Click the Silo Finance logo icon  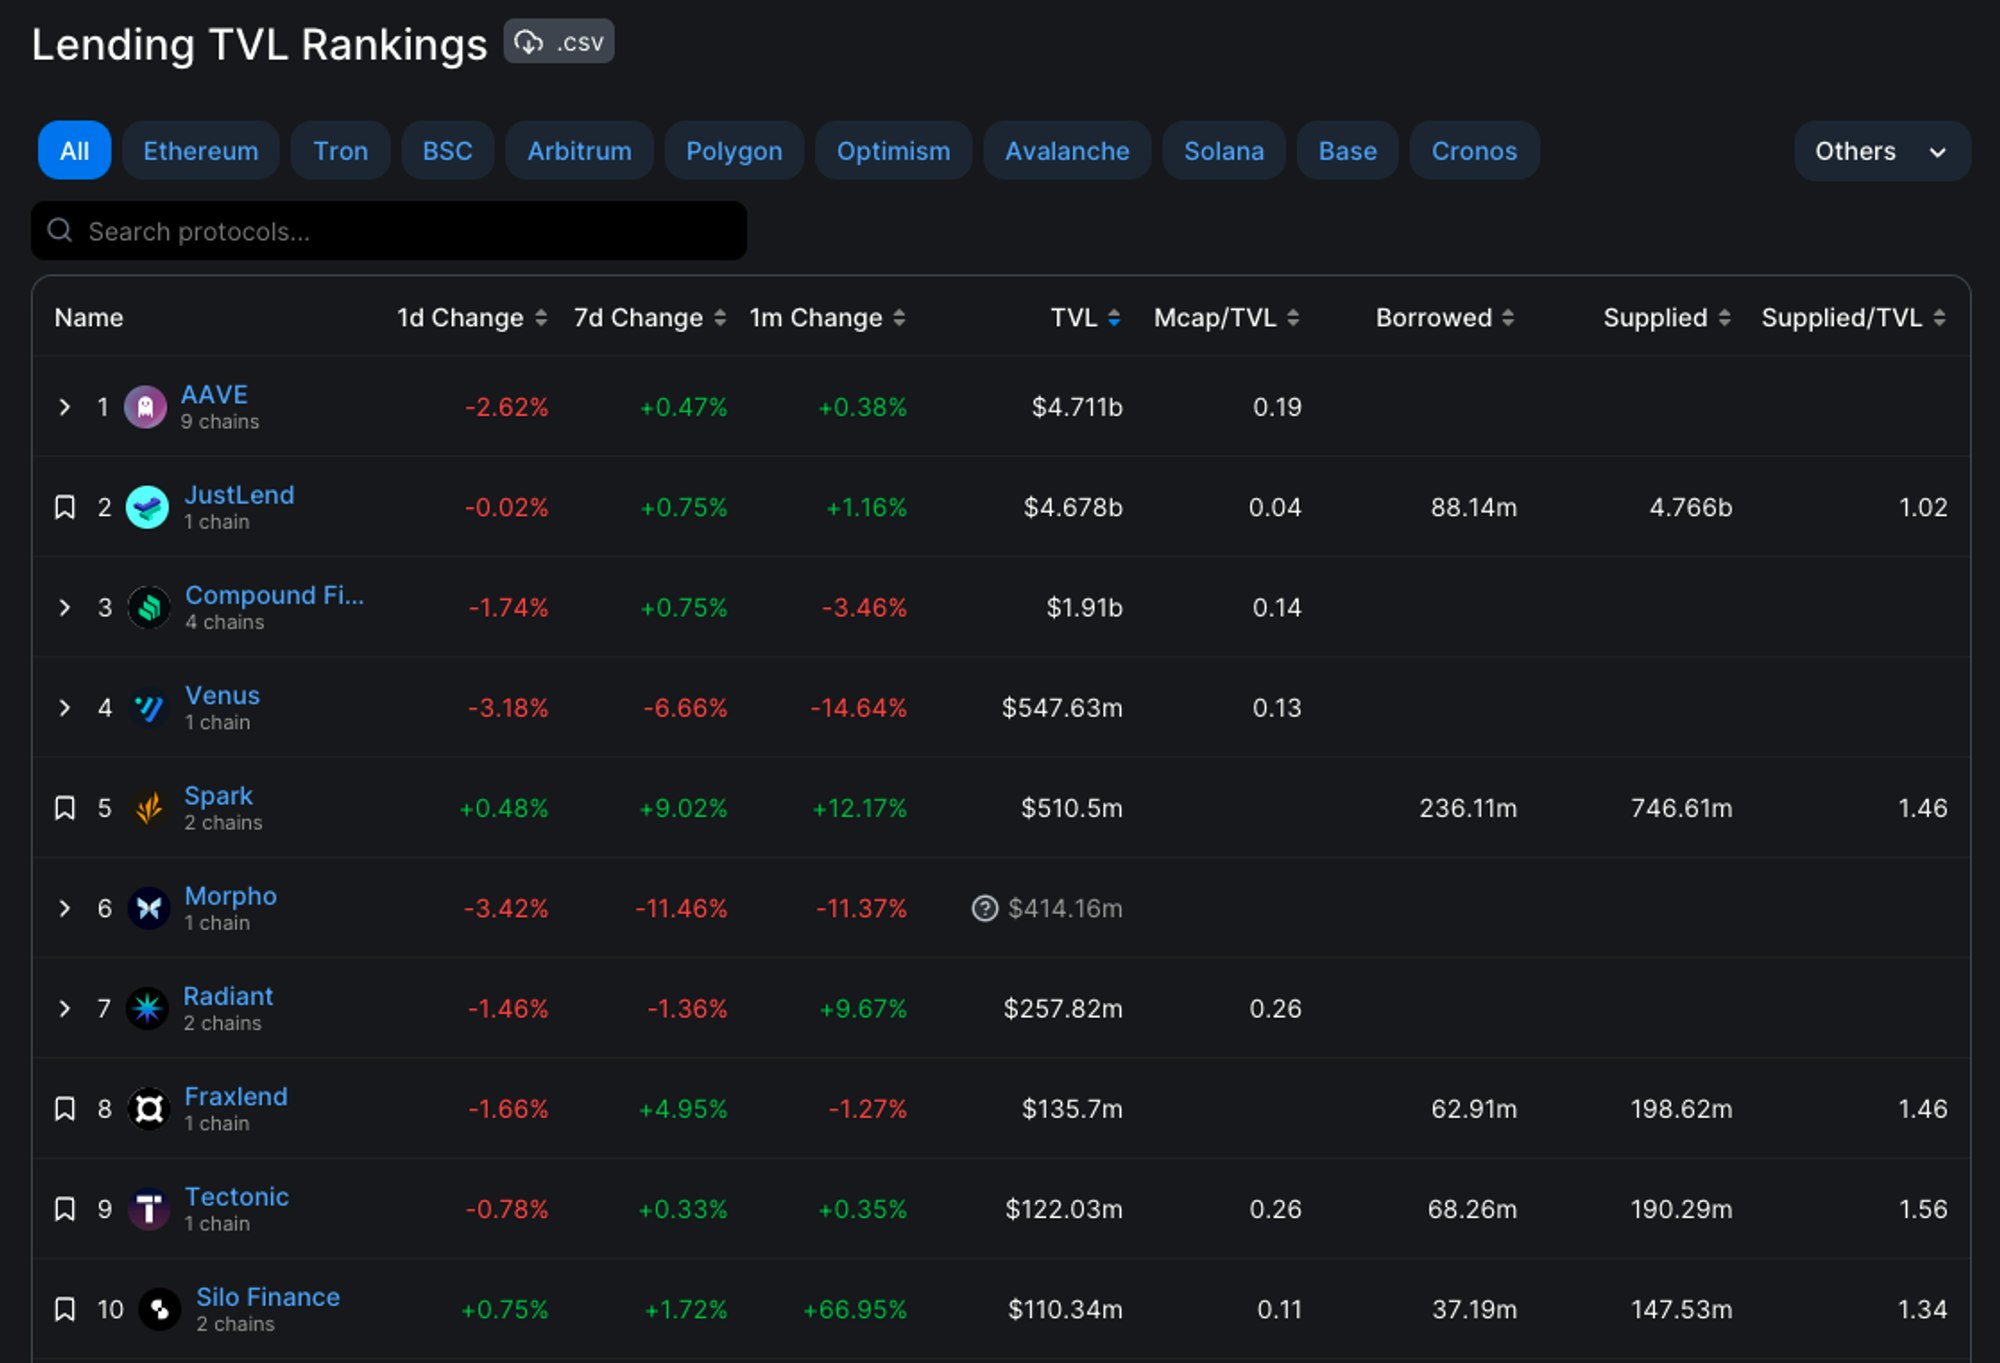(x=160, y=1309)
